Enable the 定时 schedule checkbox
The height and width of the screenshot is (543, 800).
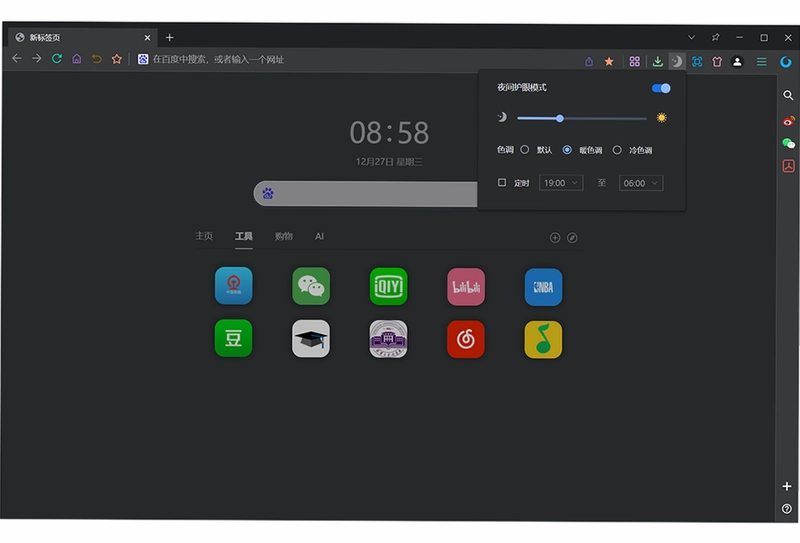[502, 182]
